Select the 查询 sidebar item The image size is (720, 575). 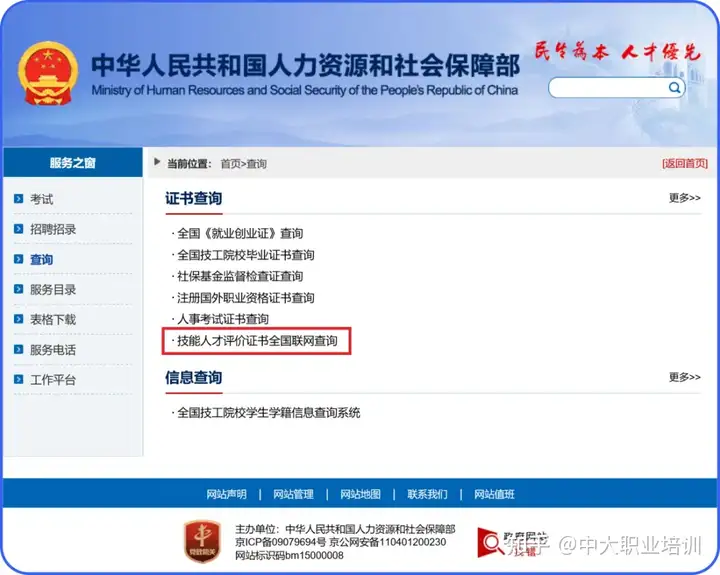click(41, 259)
